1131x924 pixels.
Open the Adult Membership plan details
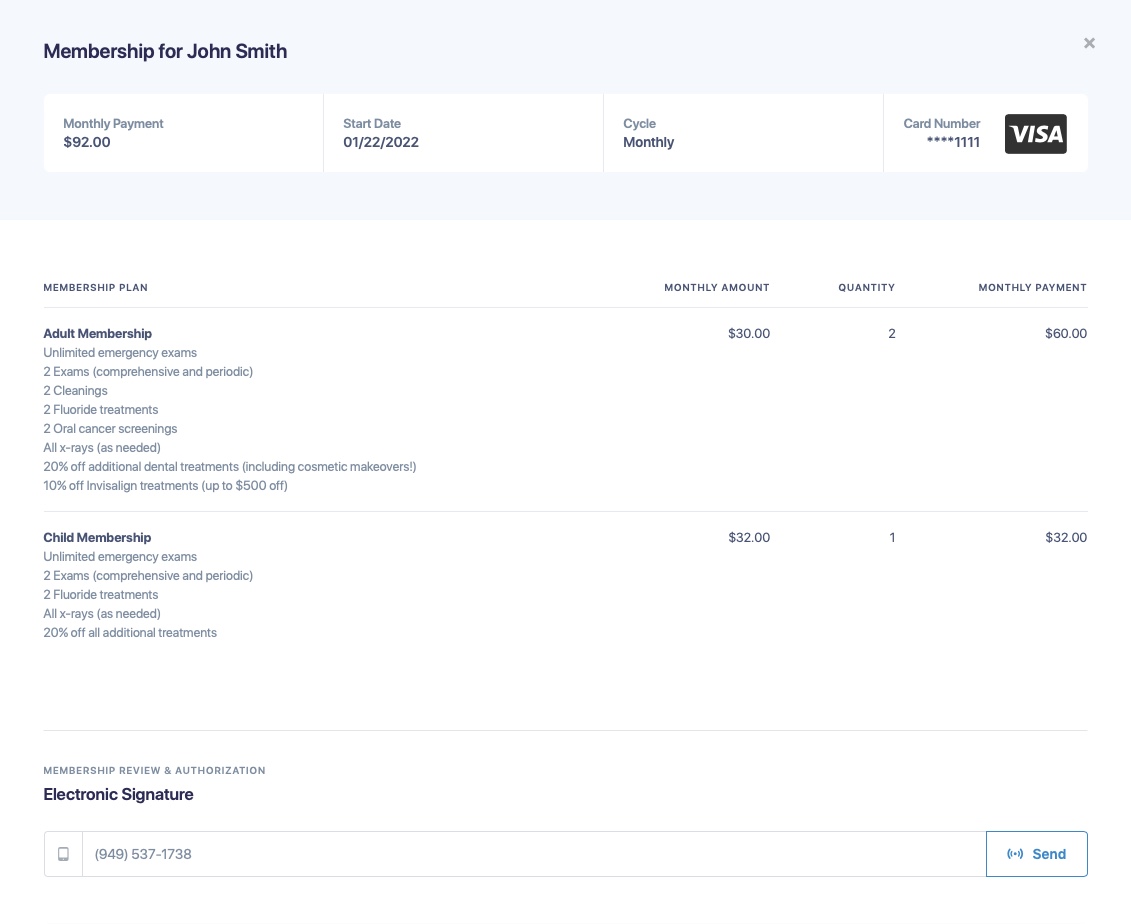click(x=97, y=333)
